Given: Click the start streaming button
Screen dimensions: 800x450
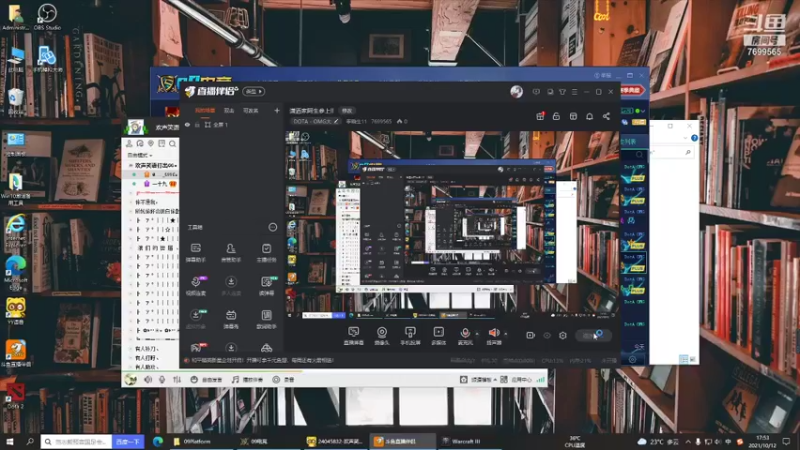Looking at the screenshot, I should click(593, 335).
